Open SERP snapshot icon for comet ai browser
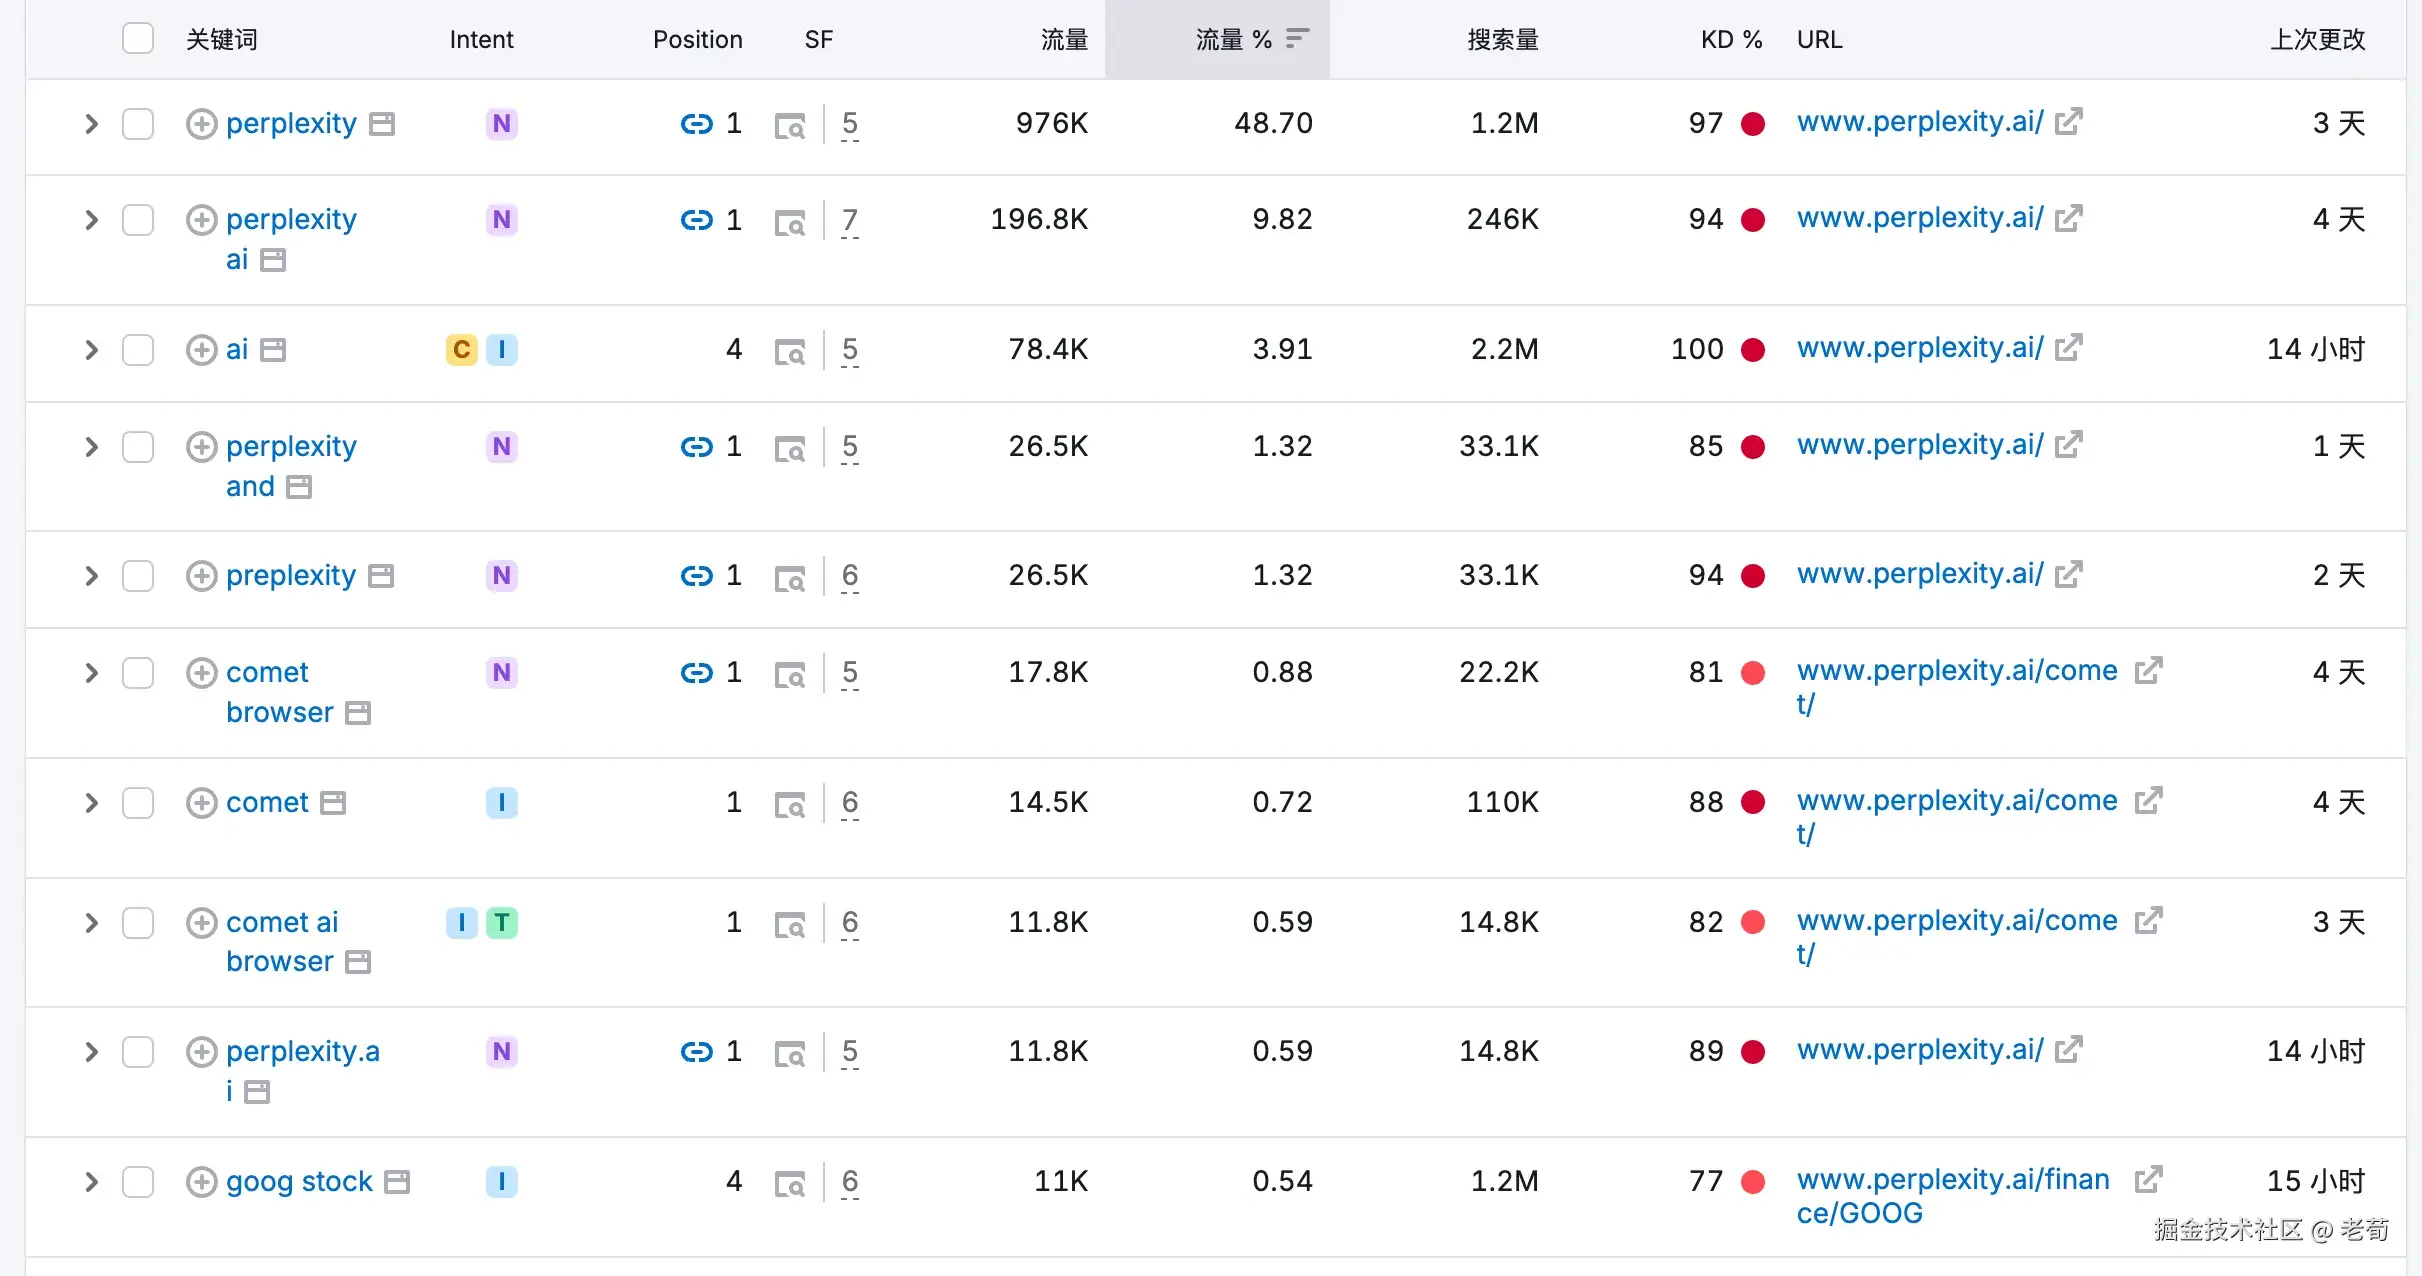2422x1276 pixels. (789, 924)
